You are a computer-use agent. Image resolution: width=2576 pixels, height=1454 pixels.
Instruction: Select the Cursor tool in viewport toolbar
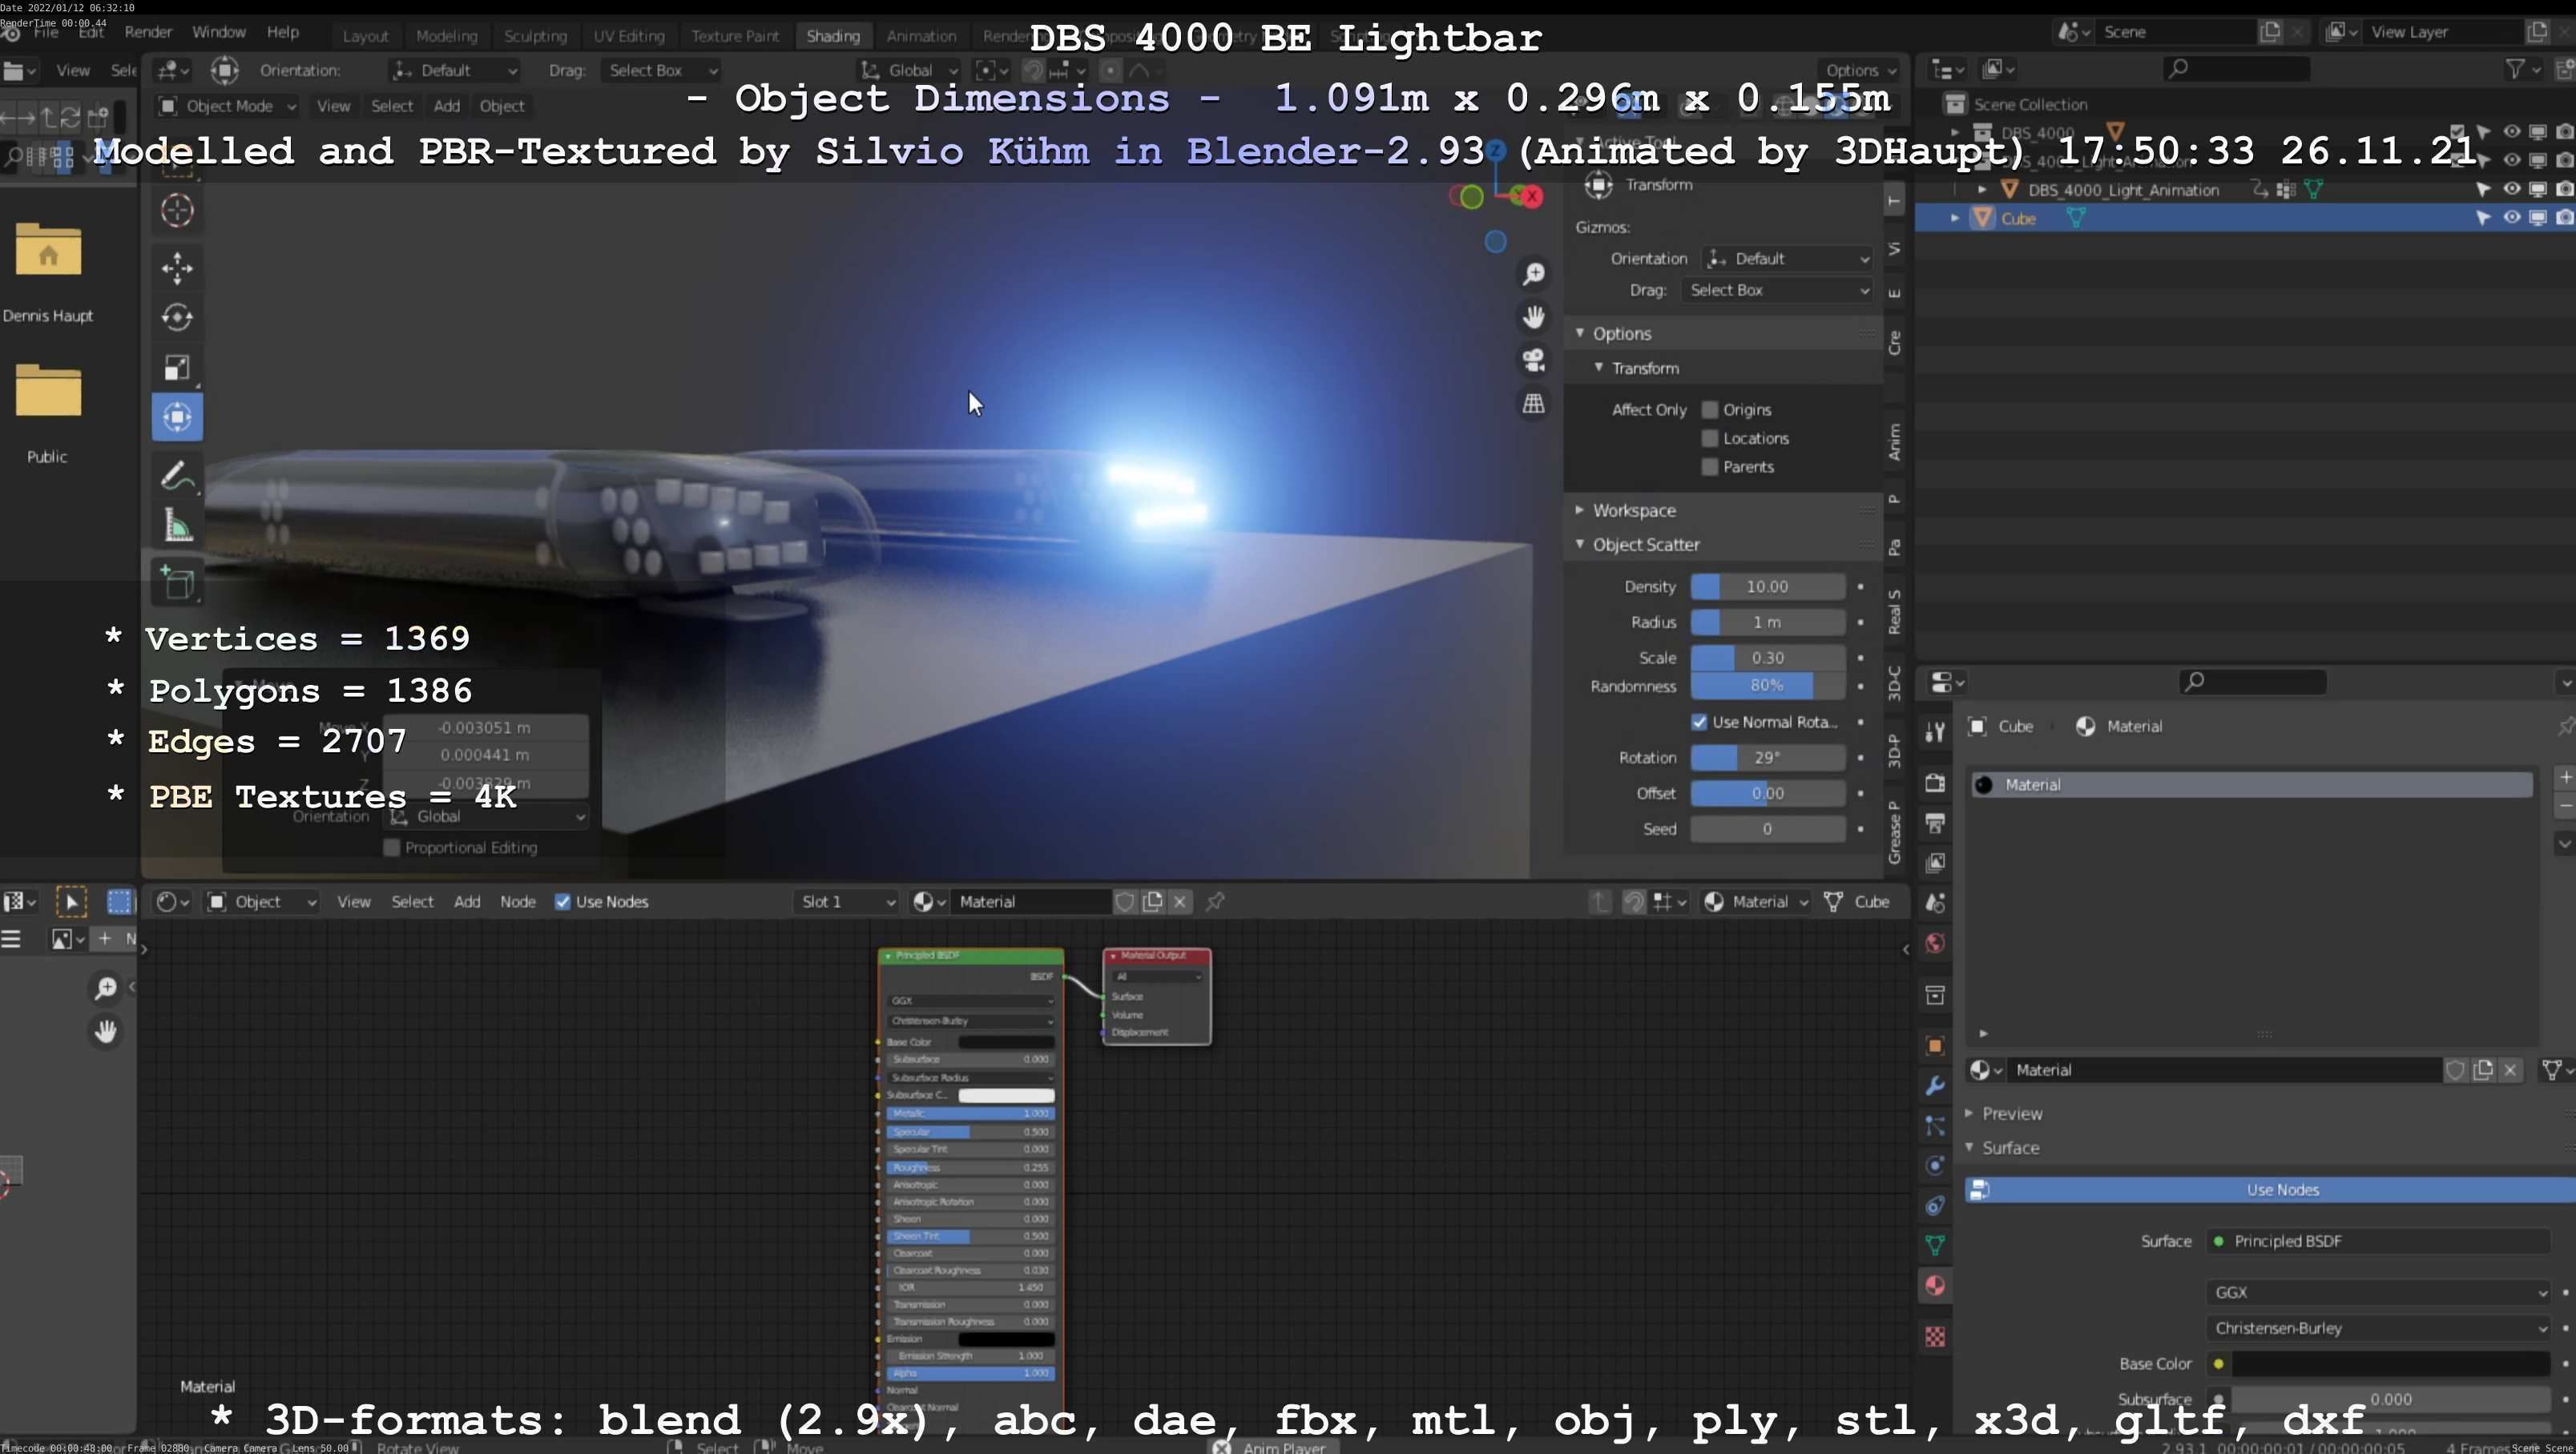(x=177, y=210)
